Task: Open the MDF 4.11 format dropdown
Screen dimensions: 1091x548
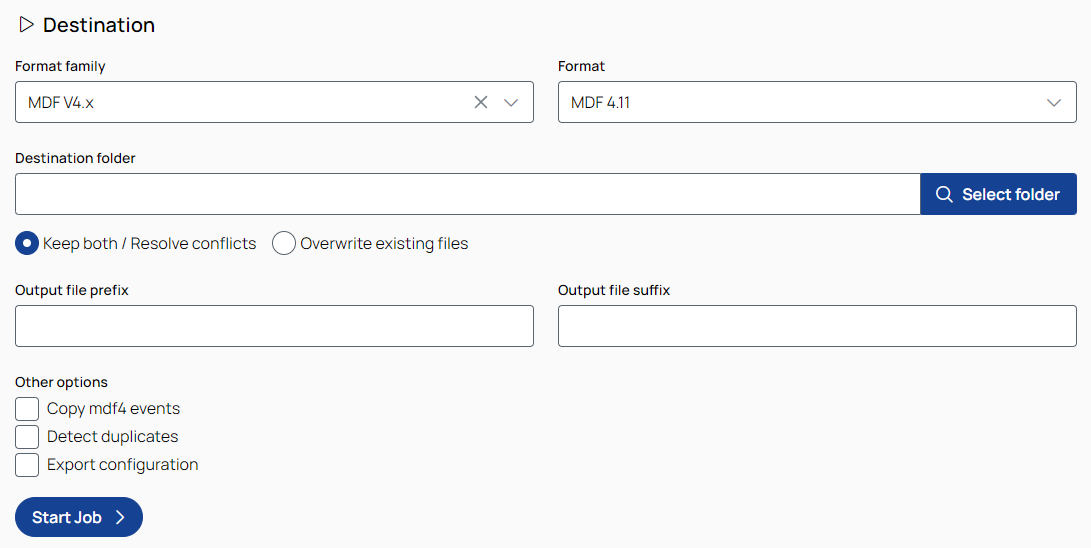Action: [800, 102]
